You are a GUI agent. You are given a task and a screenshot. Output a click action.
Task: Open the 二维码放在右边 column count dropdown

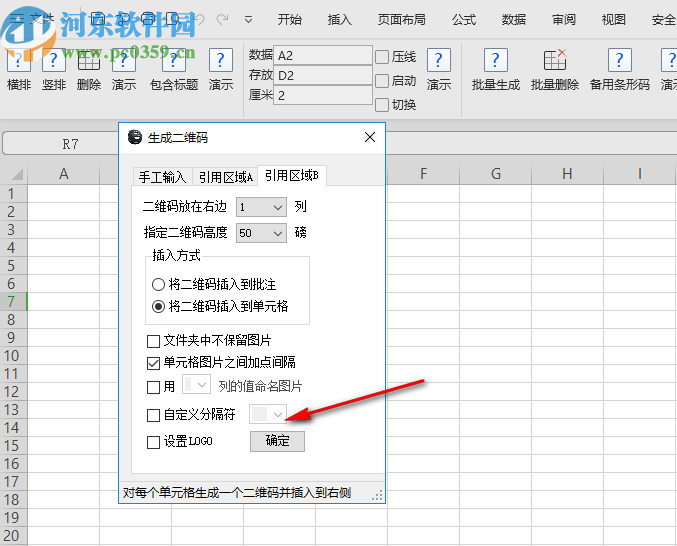click(261, 207)
